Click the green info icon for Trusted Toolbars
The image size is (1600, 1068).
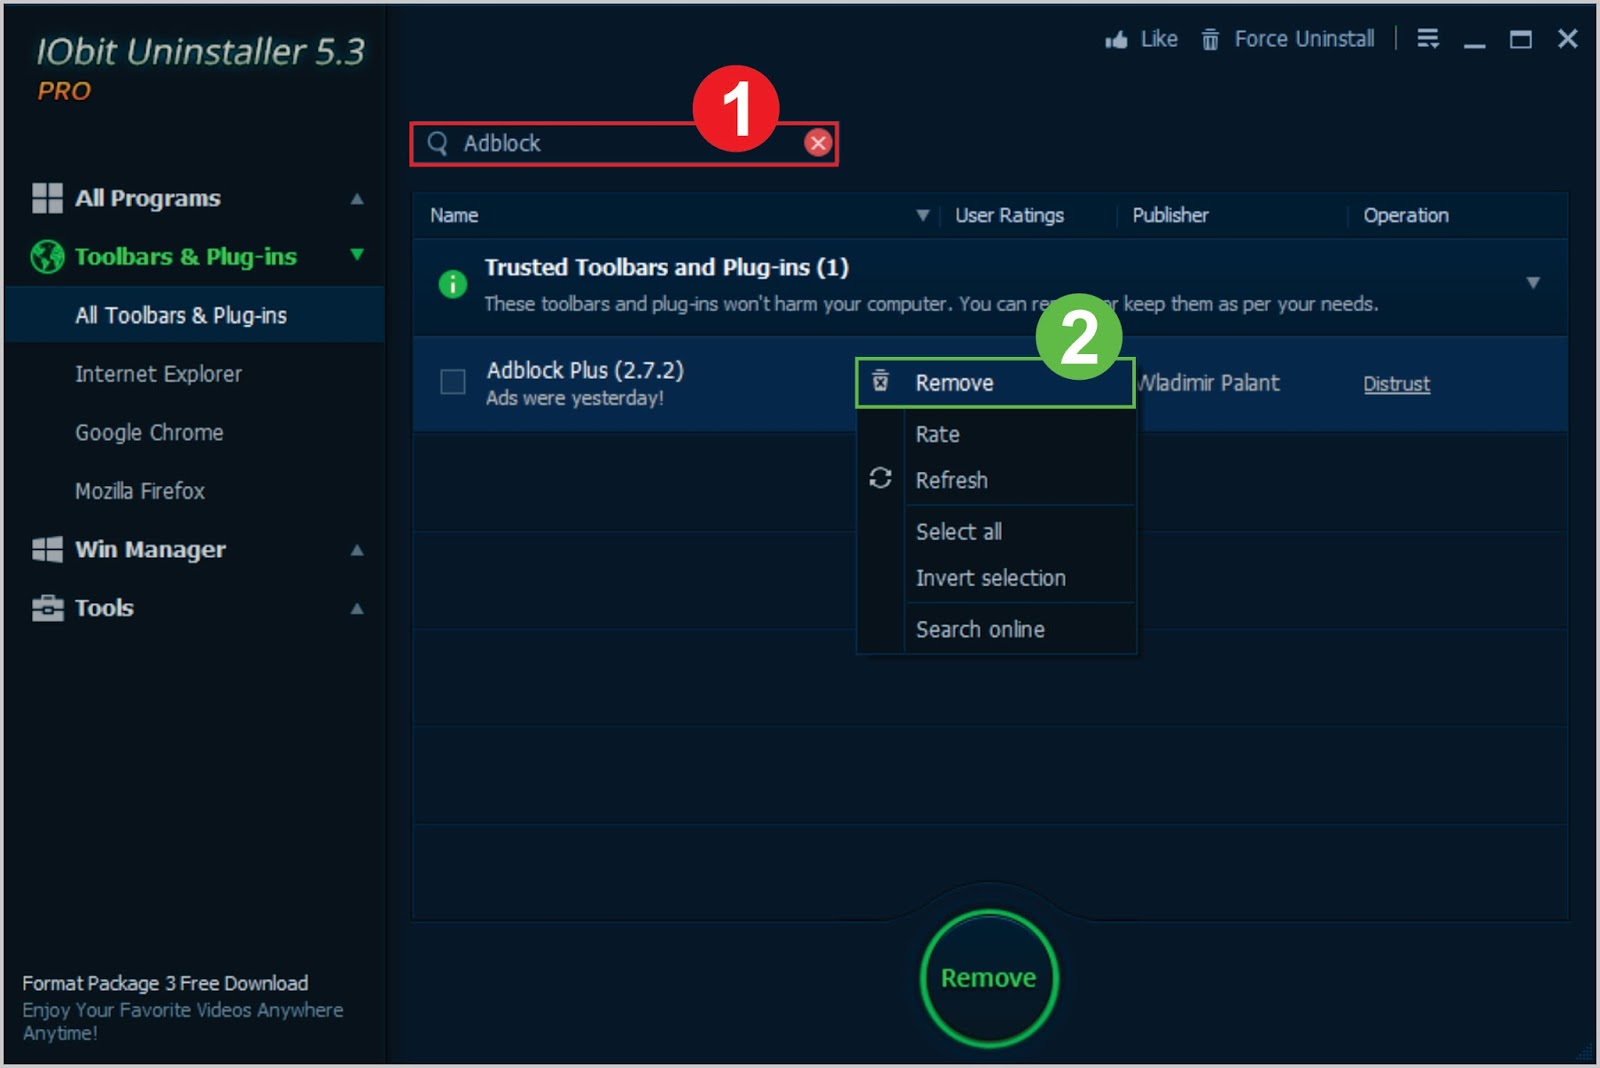453,284
